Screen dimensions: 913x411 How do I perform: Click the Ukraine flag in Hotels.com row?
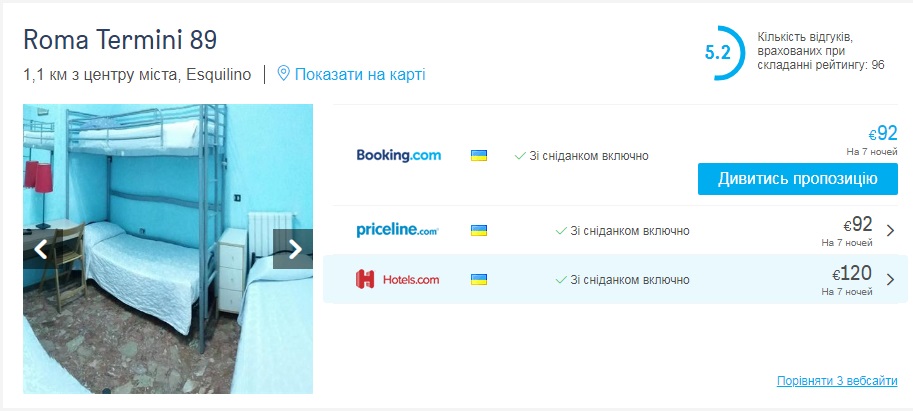point(479,280)
